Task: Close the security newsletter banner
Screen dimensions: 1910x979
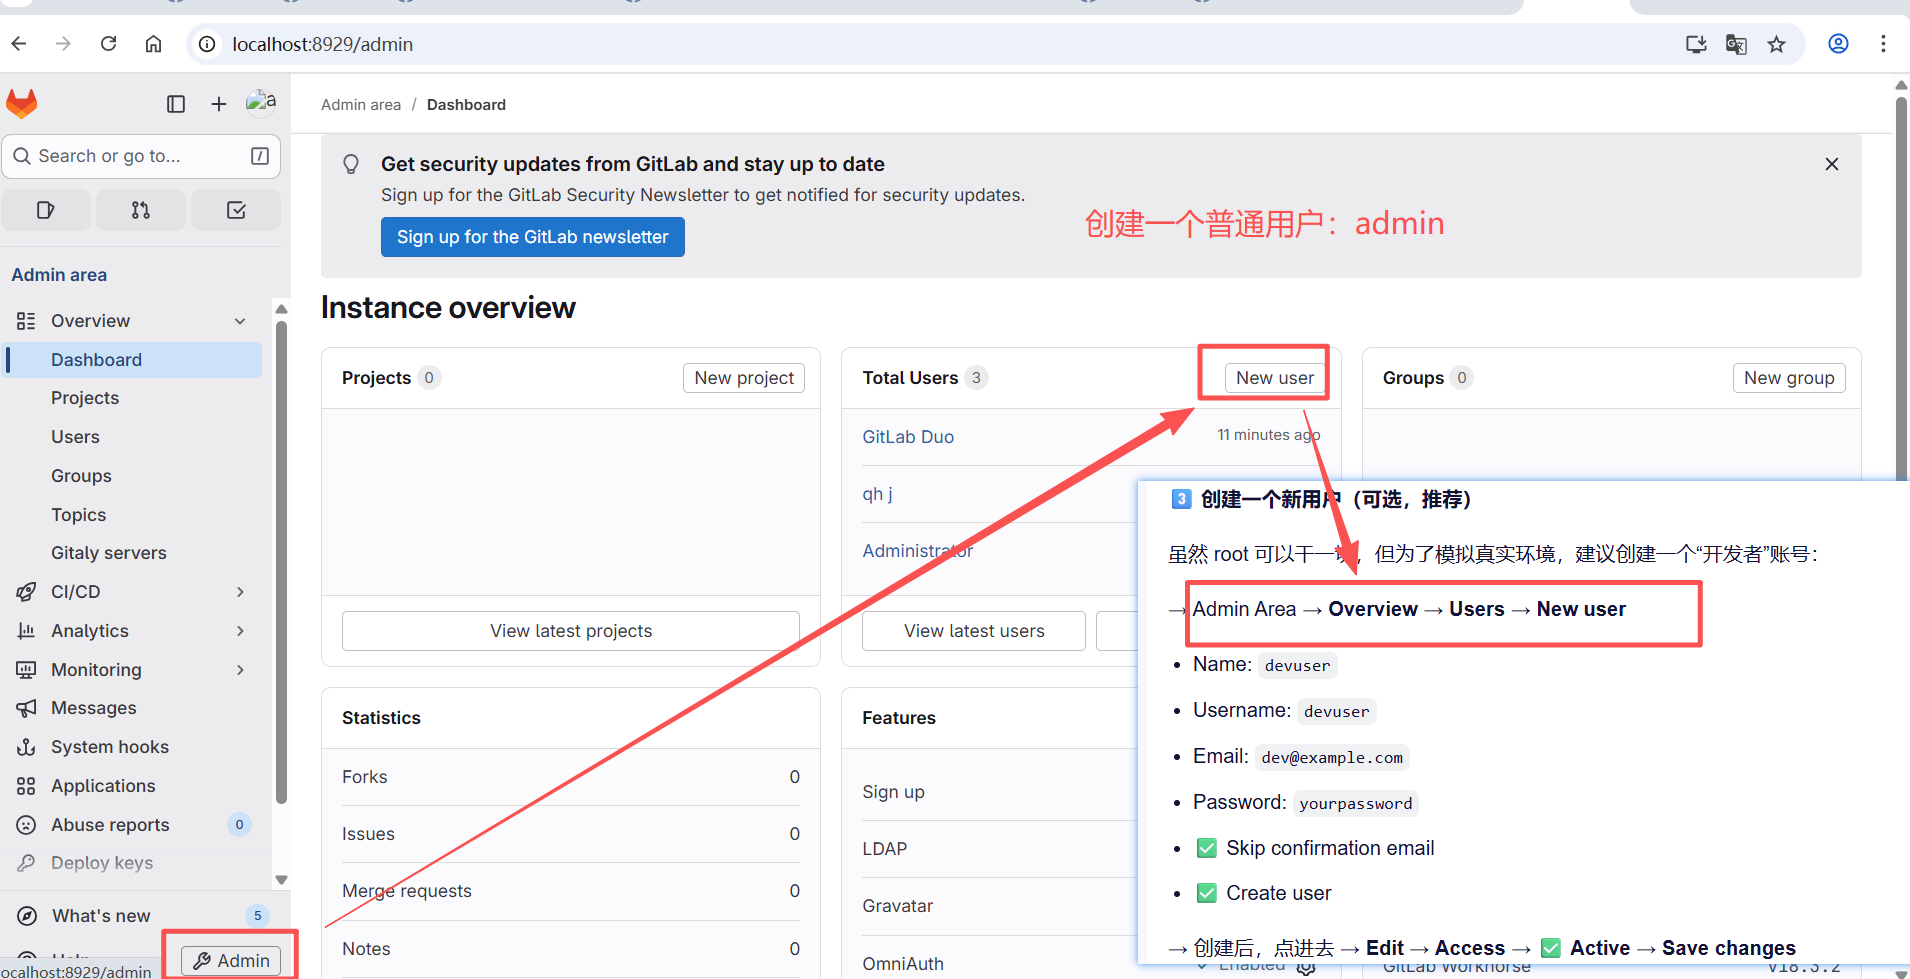Action: (x=1832, y=164)
